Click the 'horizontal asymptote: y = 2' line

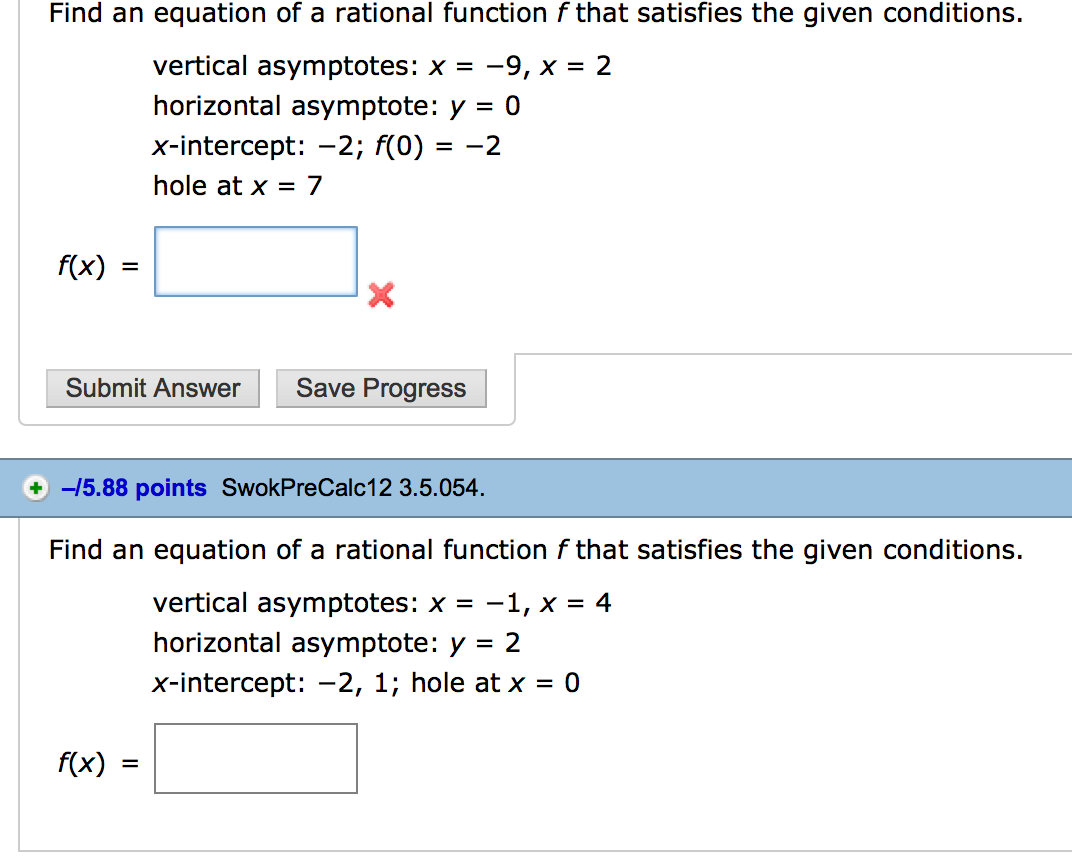(337, 643)
